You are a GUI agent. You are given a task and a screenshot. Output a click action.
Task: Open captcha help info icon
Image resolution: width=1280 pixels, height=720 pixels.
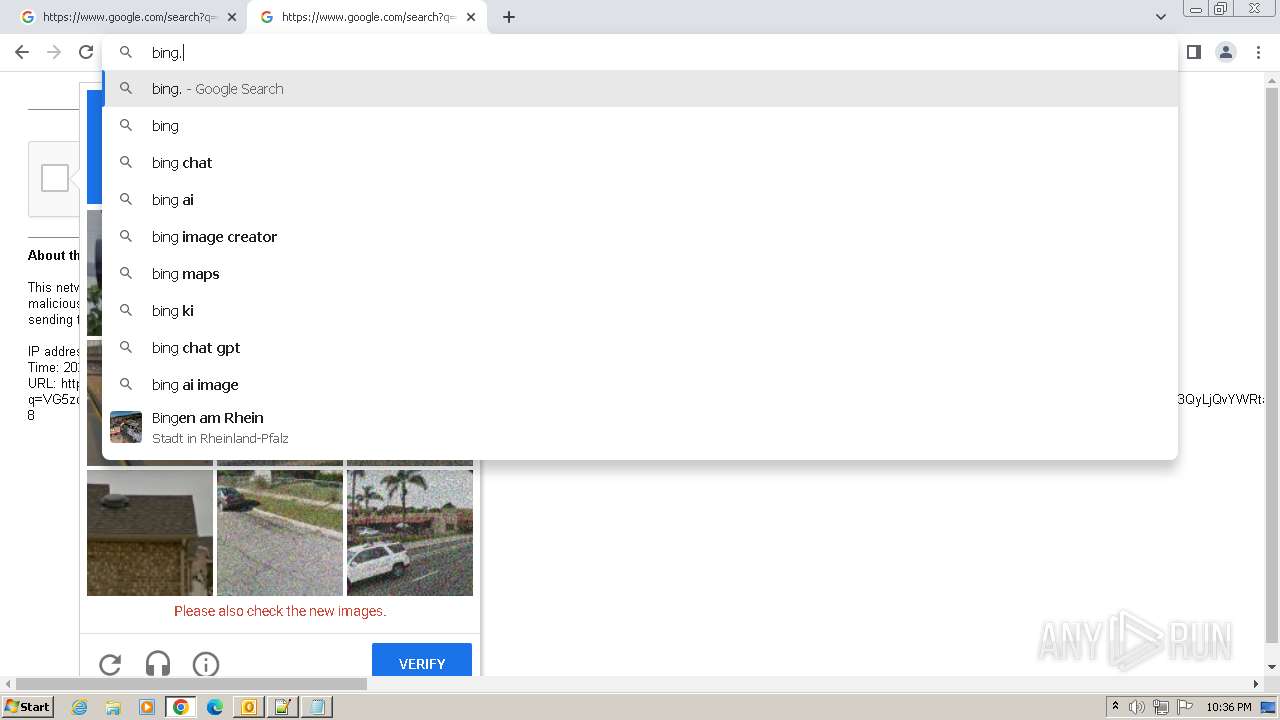tap(206, 663)
